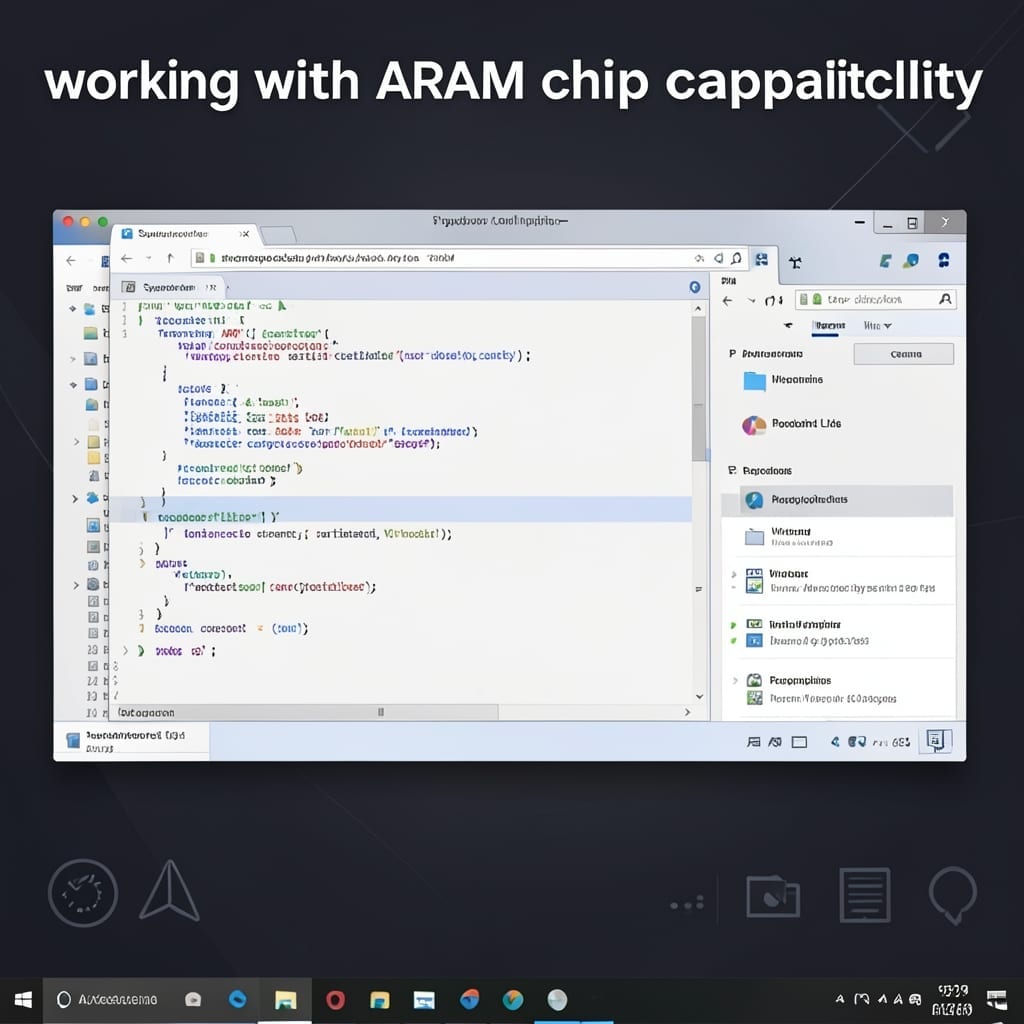Click the paper-plane arrow icon on the dark background
1024x1024 pixels.
[x=169, y=890]
